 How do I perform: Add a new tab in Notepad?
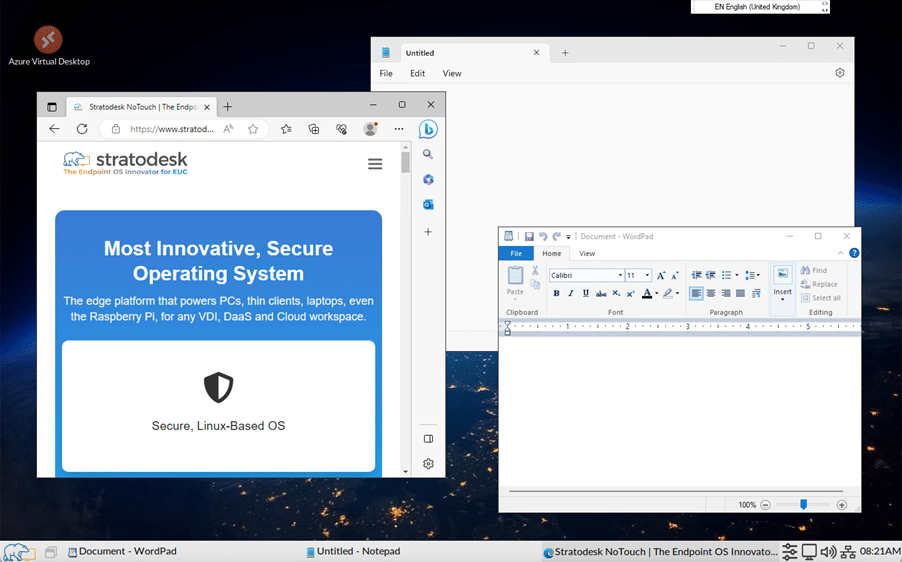[565, 53]
